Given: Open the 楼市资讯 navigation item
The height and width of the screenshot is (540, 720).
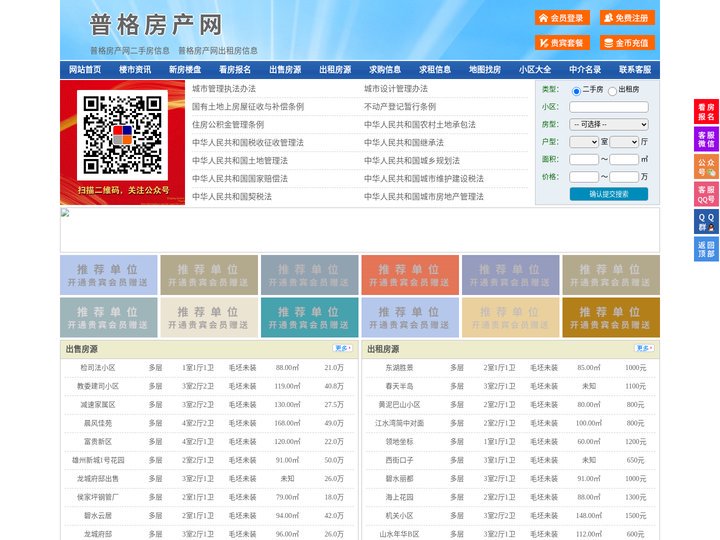Looking at the screenshot, I should pos(135,70).
